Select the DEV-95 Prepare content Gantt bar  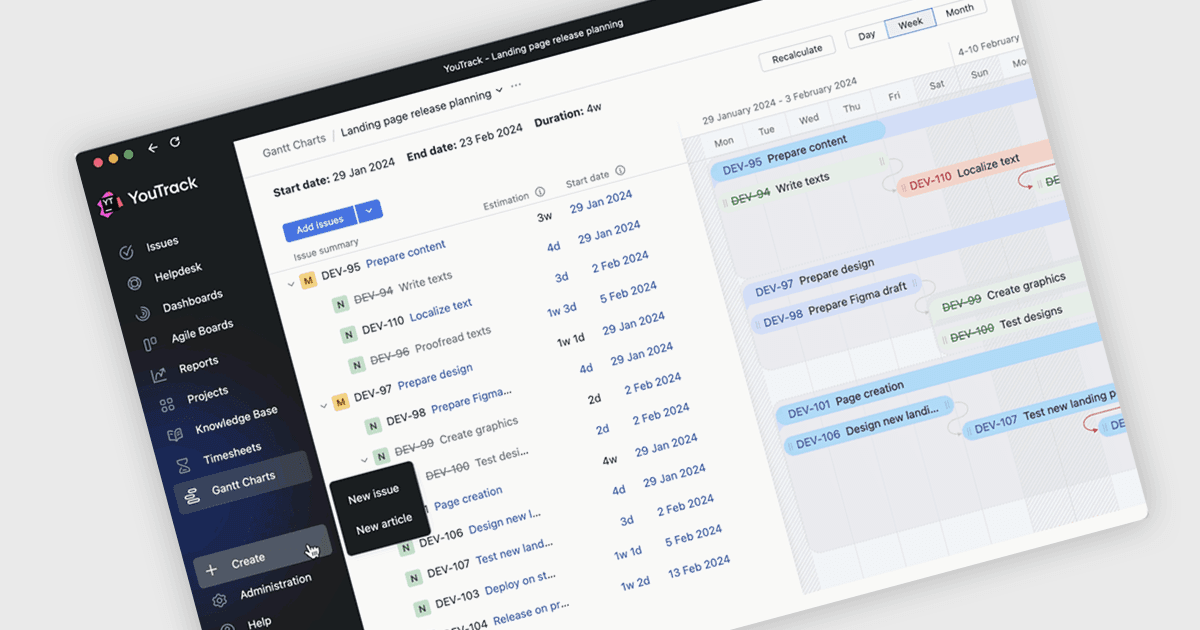[x=797, y=151]
